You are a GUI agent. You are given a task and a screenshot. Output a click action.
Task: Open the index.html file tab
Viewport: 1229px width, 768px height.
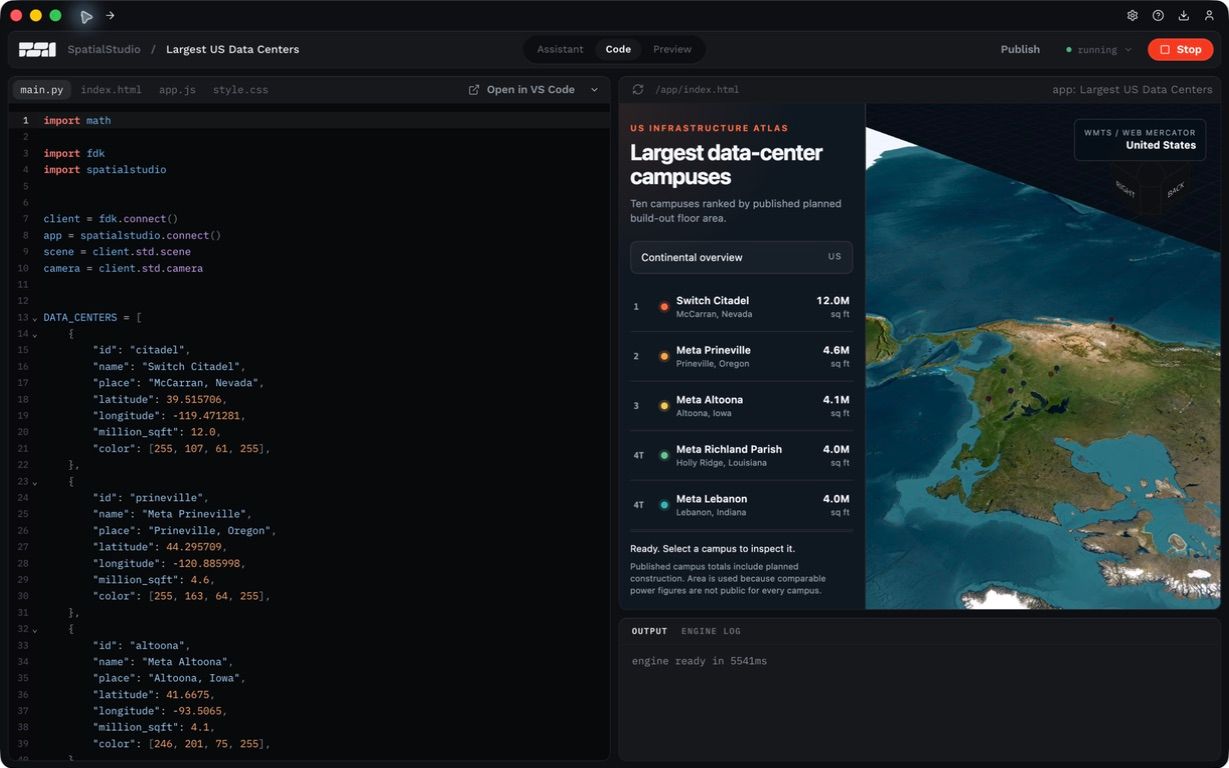click(x=111, y=90)
